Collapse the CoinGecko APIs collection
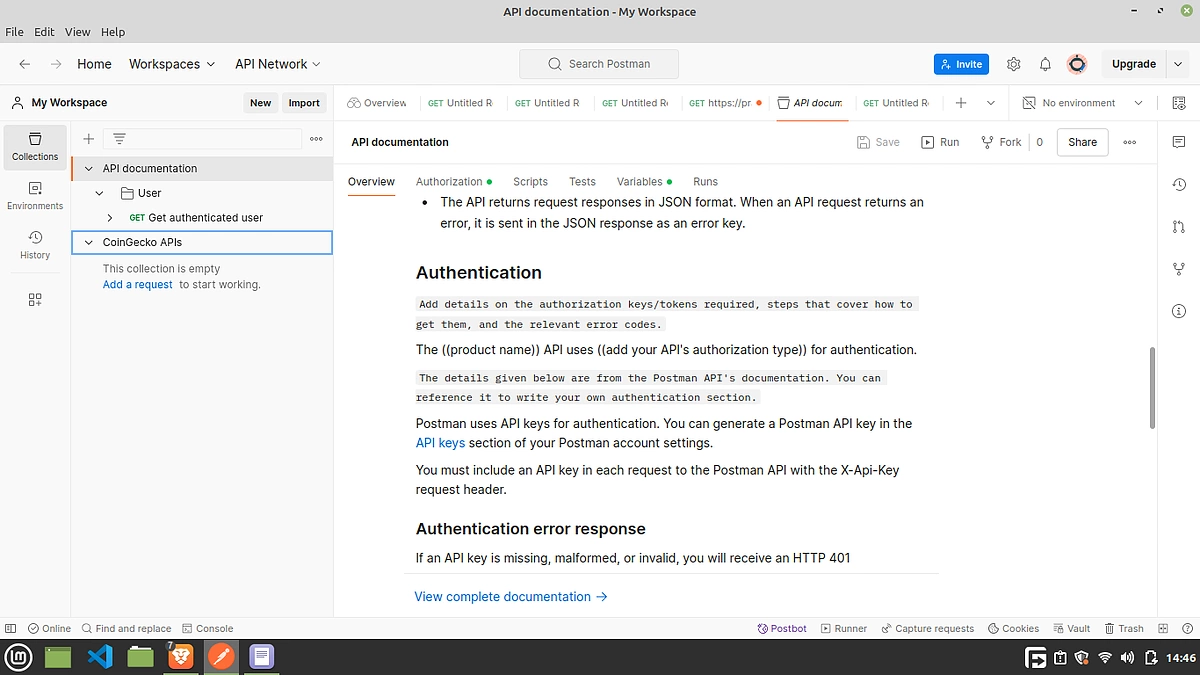The image size is (1200, 675). click(x=88, y=242)
